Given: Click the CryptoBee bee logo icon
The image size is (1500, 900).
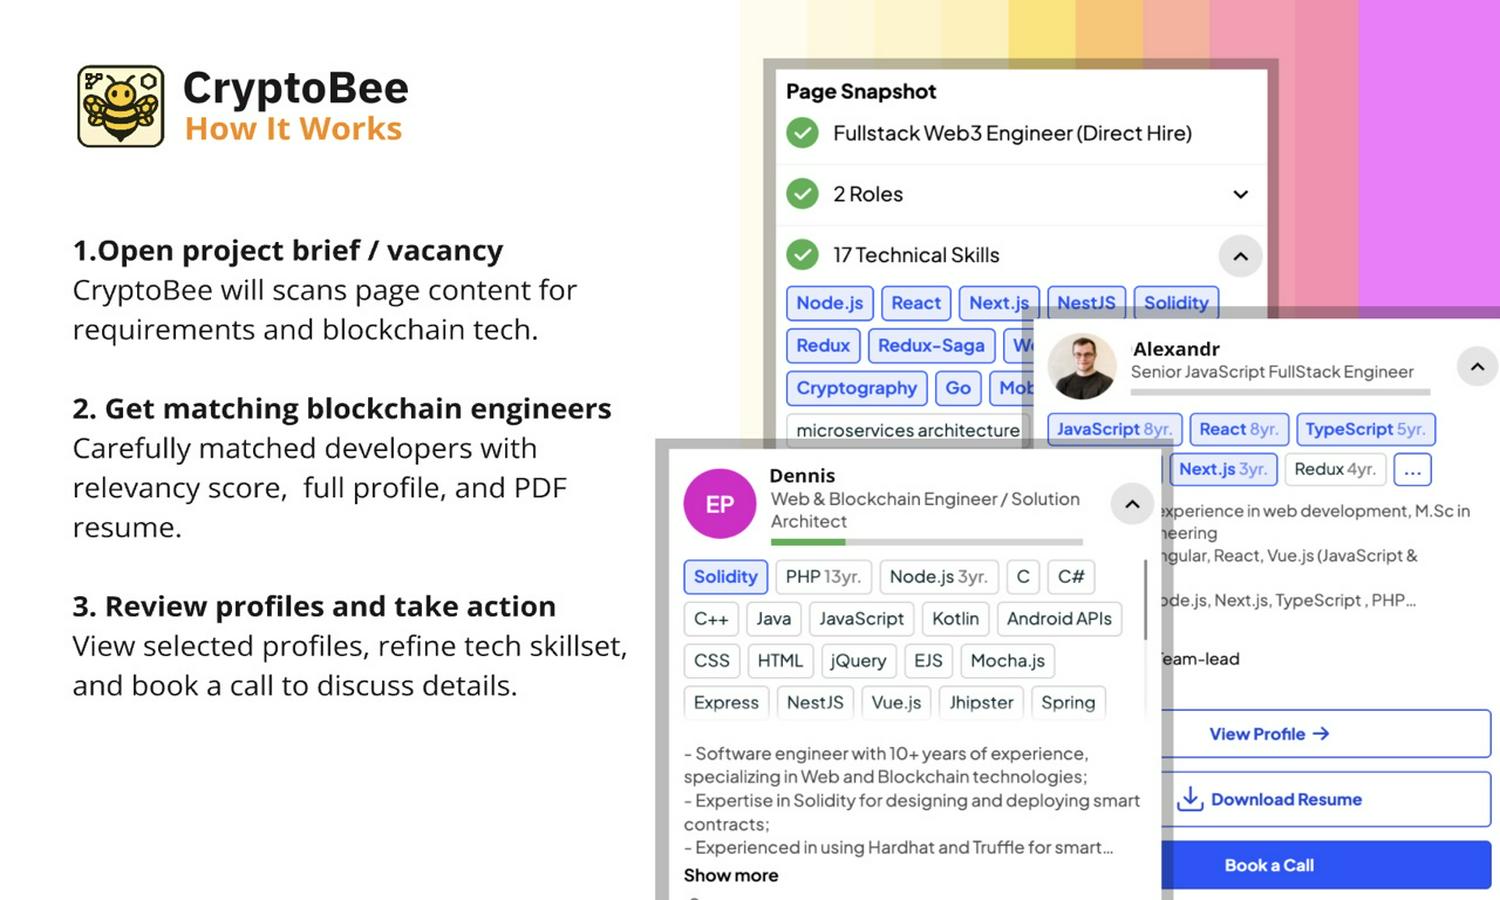Looking at the screenshot, I should point(120,106).
